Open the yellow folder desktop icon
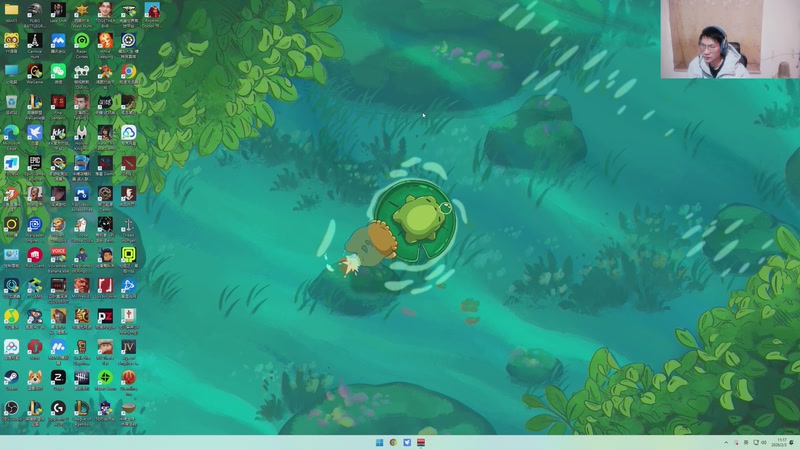The height and width of the screenshot is (450, 800). pyautogui.click(x=11, y=10)
